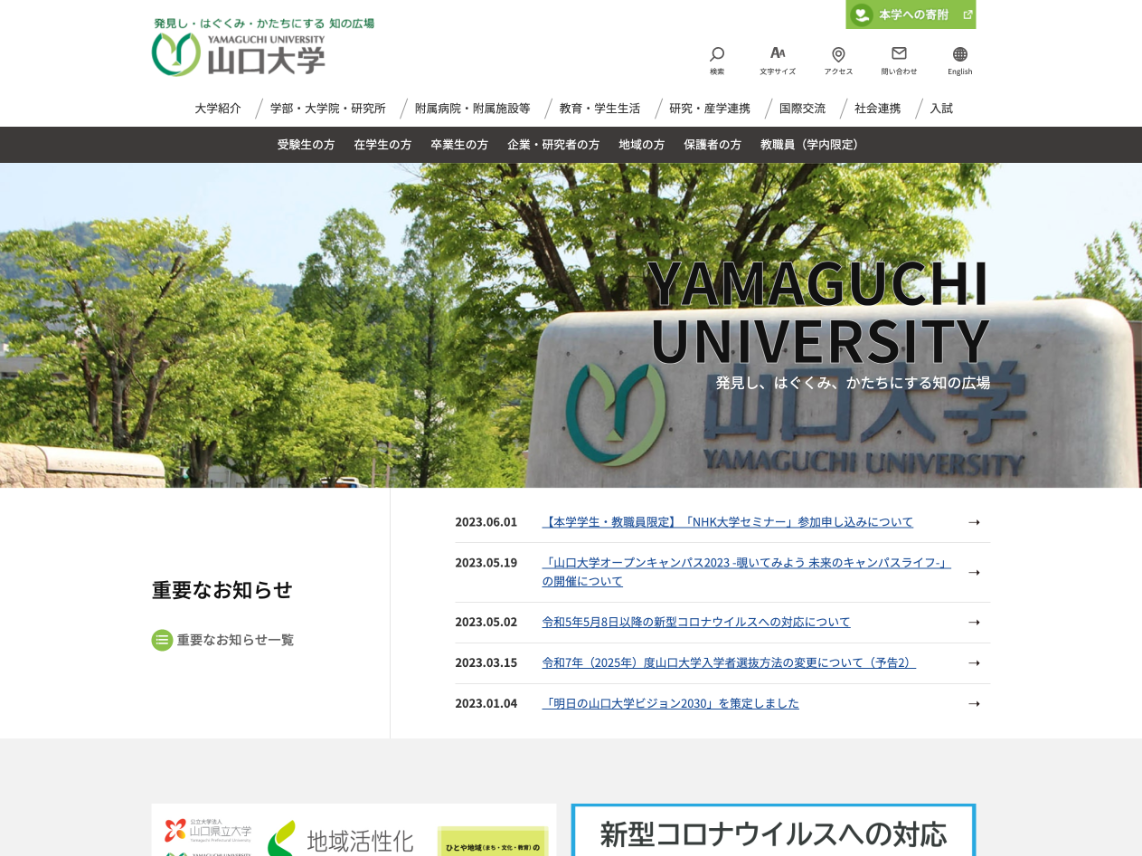Open the 学部・大学院・研究所 menu
This screenshot has height=856, width=1142.
(328, 109)
